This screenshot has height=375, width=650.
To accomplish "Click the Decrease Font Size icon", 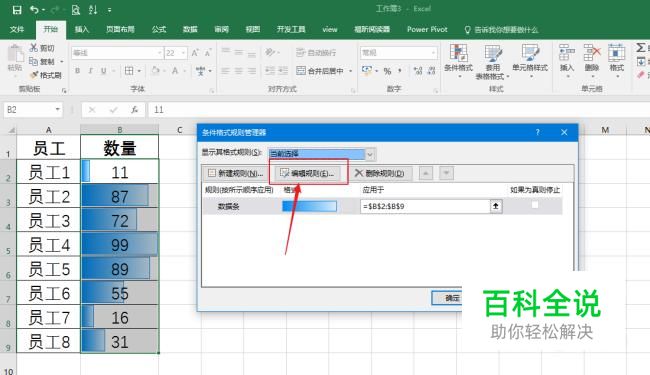I will (x=208, y=53).
